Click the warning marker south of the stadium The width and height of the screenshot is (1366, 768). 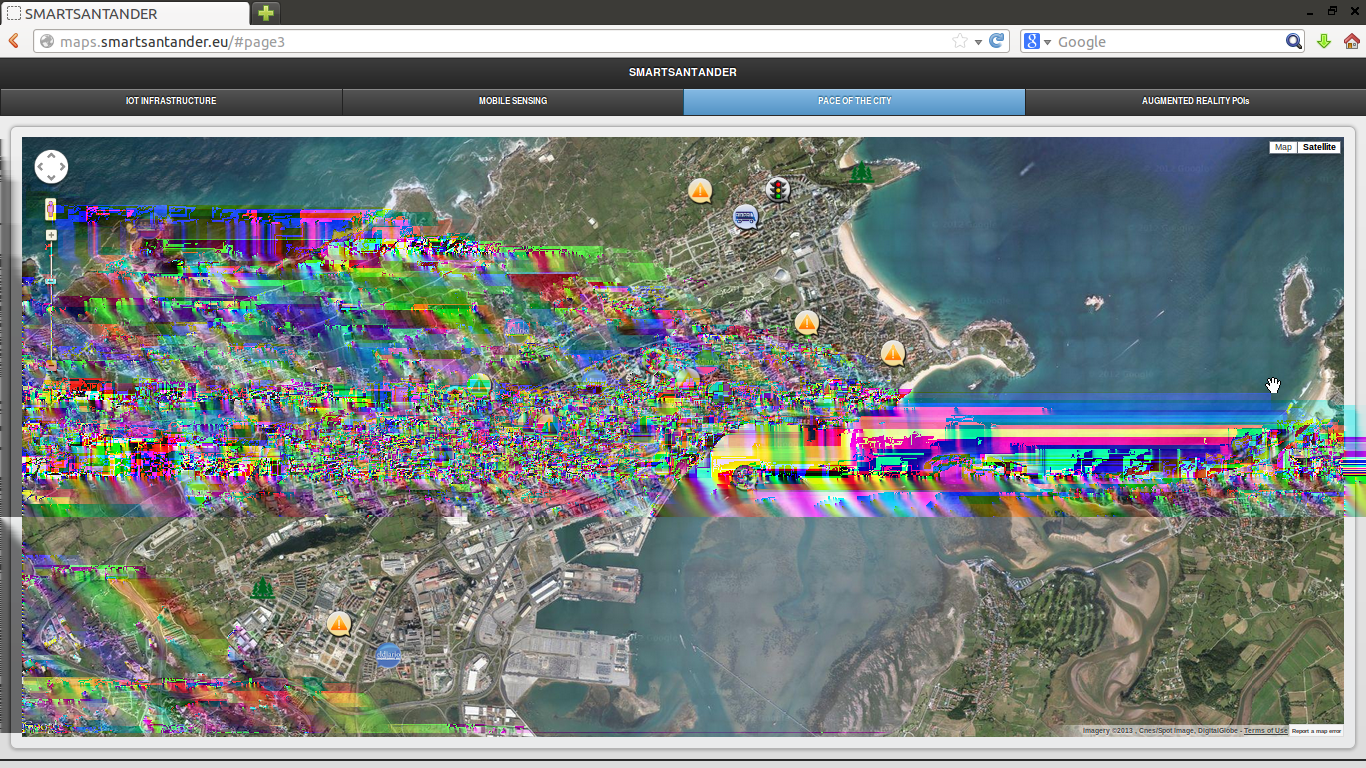[x=807, y=323]
